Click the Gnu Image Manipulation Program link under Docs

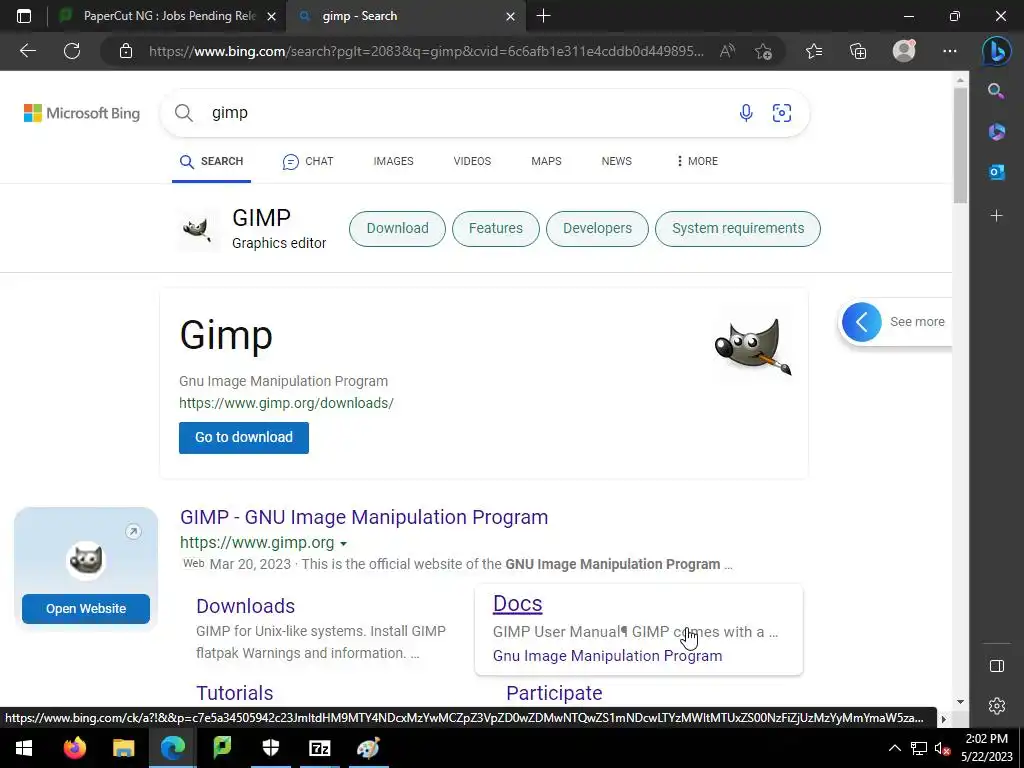[607, 656]
